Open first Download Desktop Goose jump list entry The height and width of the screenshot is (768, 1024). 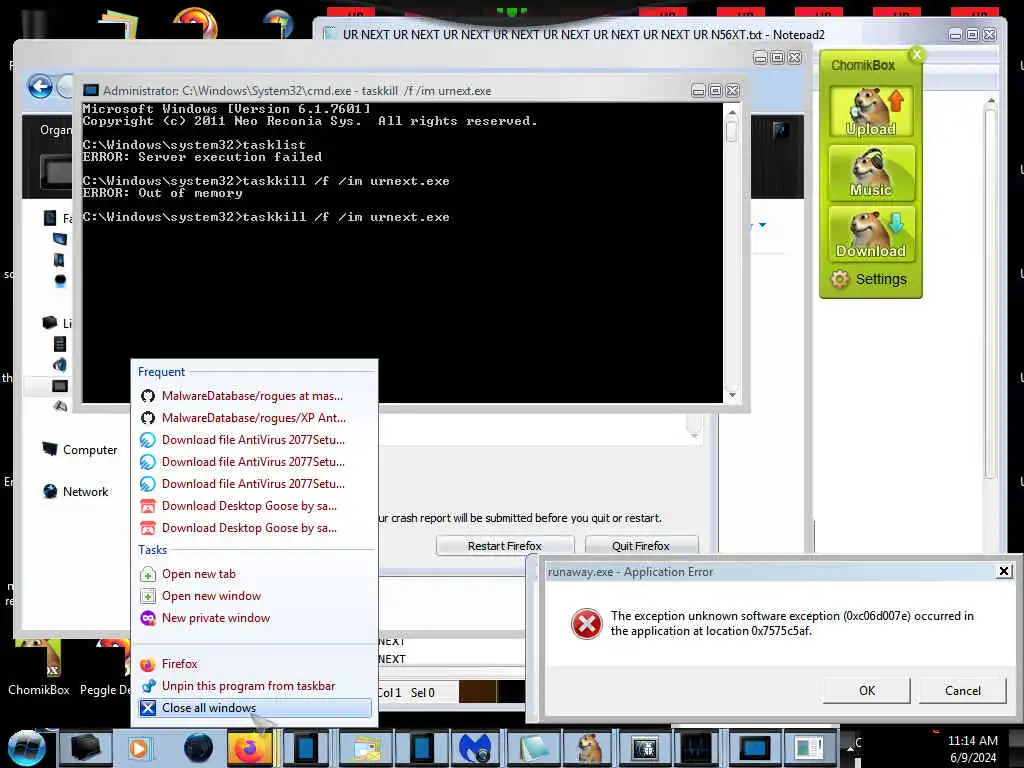click(x=253, y=506)
